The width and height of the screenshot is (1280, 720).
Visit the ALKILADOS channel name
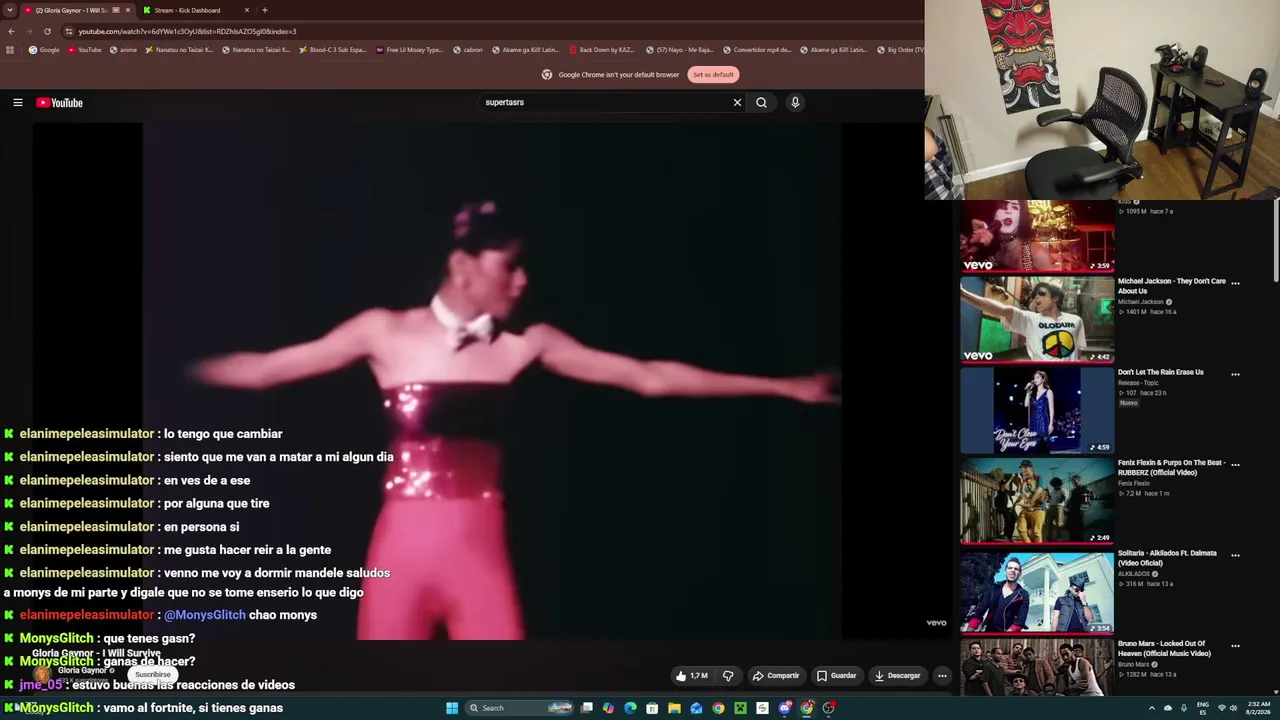(1132, 574)
